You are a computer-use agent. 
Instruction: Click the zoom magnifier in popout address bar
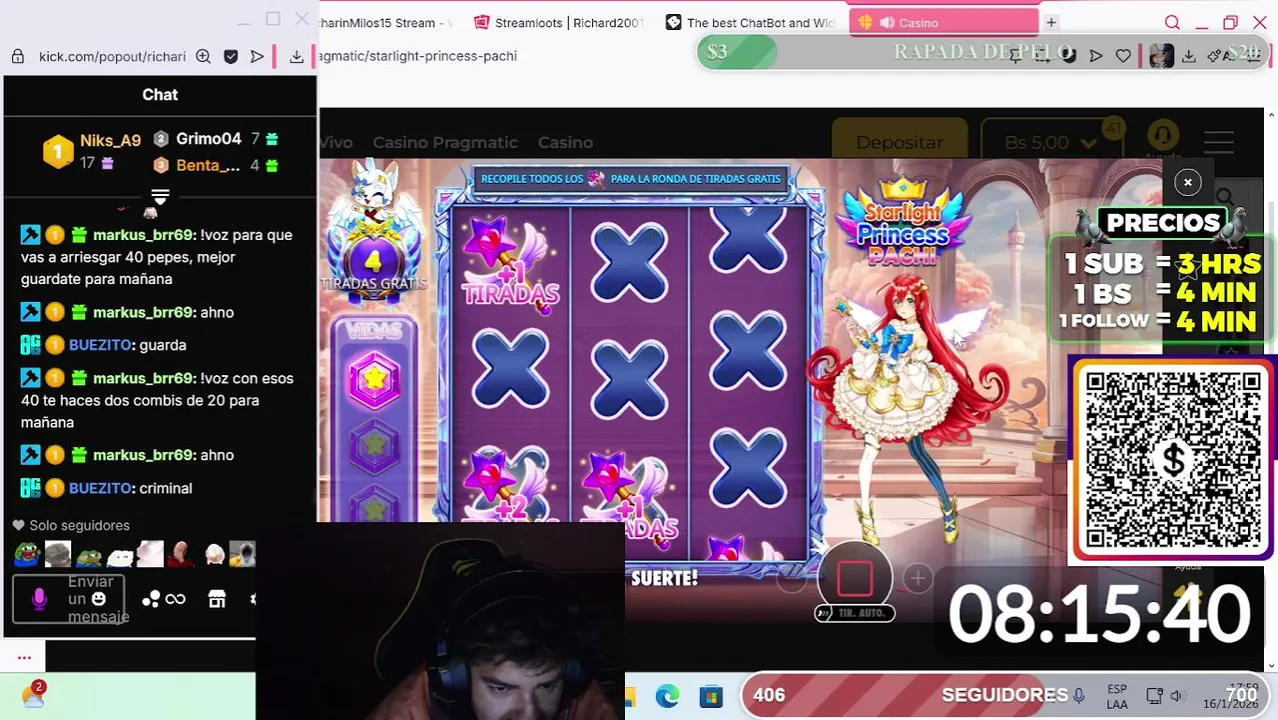[x=203, y=57]
